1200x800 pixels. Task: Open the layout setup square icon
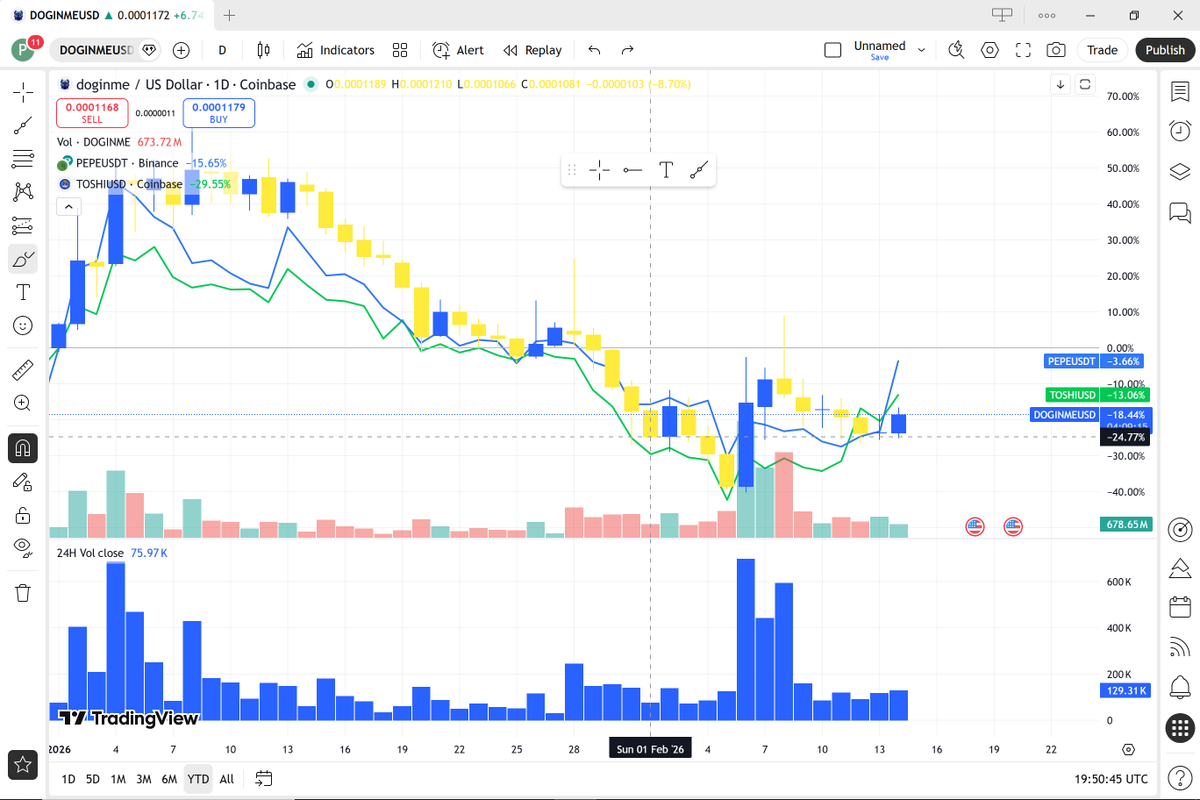pos(832,50)
